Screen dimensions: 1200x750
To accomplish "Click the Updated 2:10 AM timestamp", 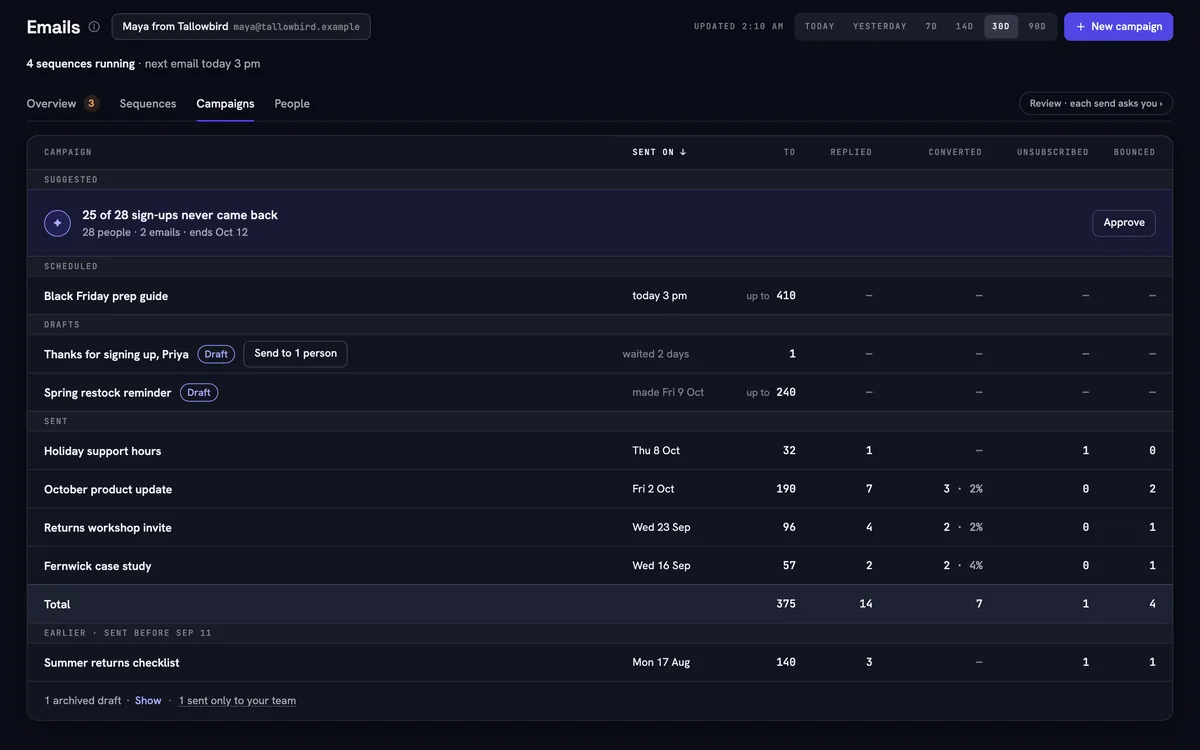I will (739, 27).
